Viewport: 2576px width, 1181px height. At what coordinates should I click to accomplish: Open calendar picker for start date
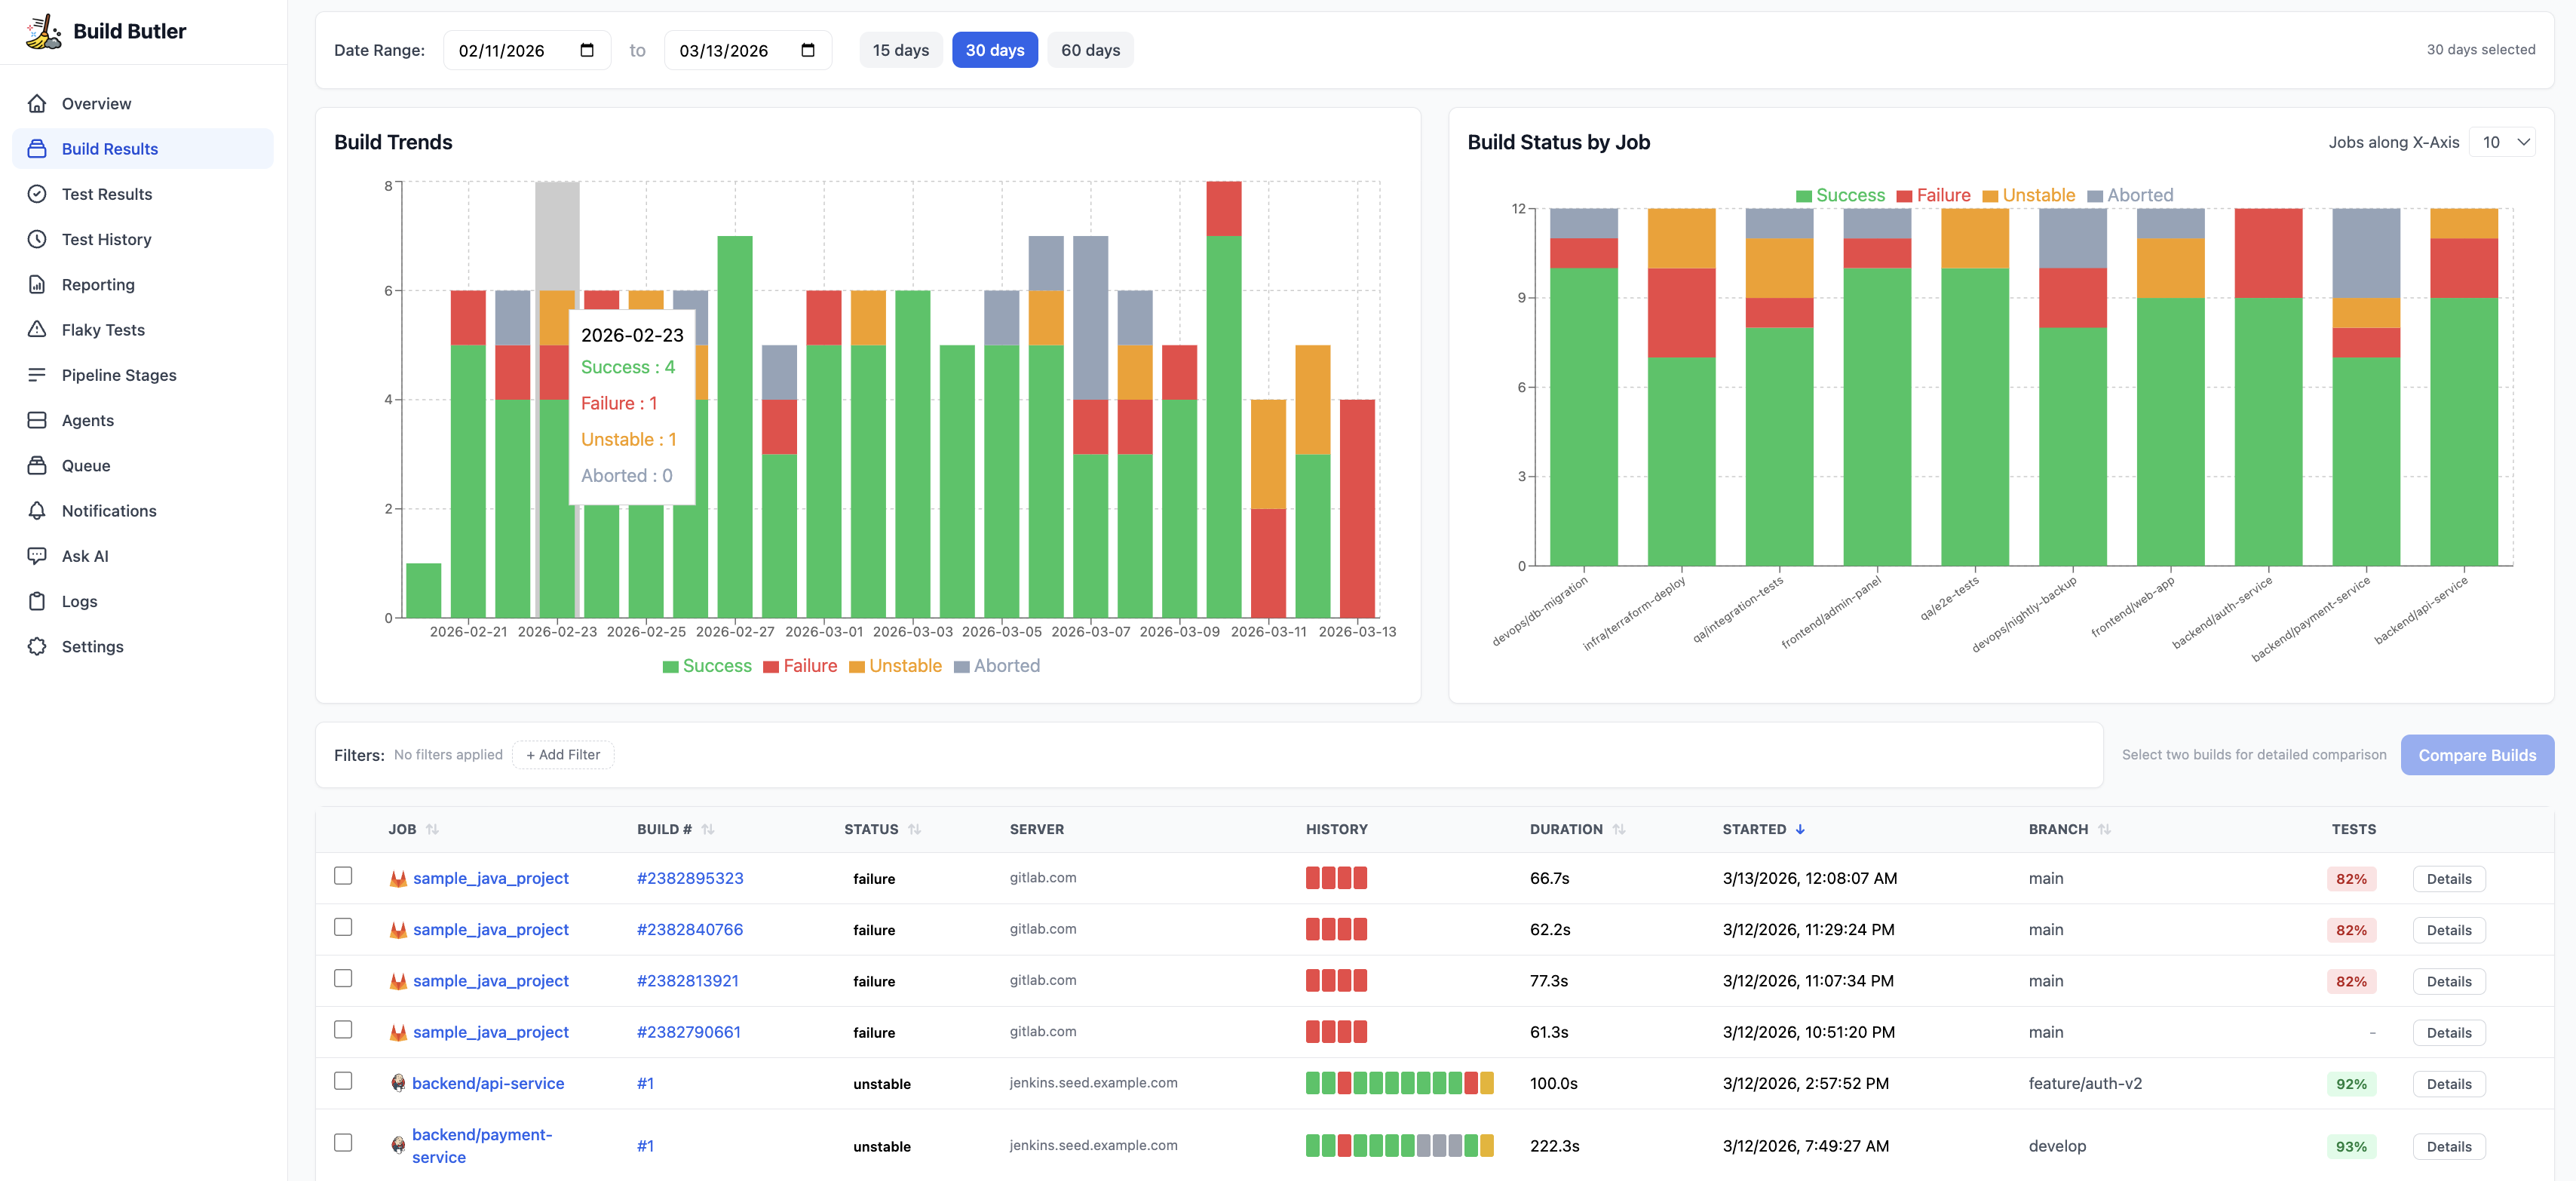pyautogui.click(x=587, y=50)
